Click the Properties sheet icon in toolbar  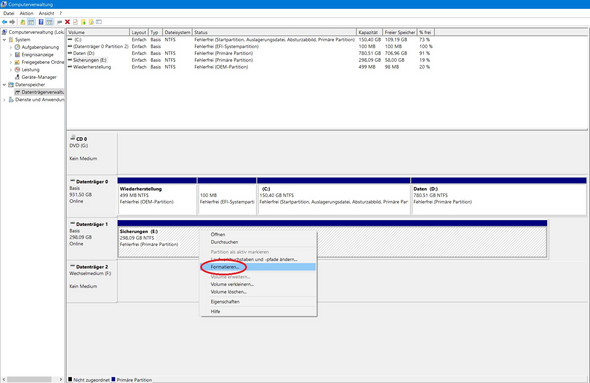tap(75, 22)
